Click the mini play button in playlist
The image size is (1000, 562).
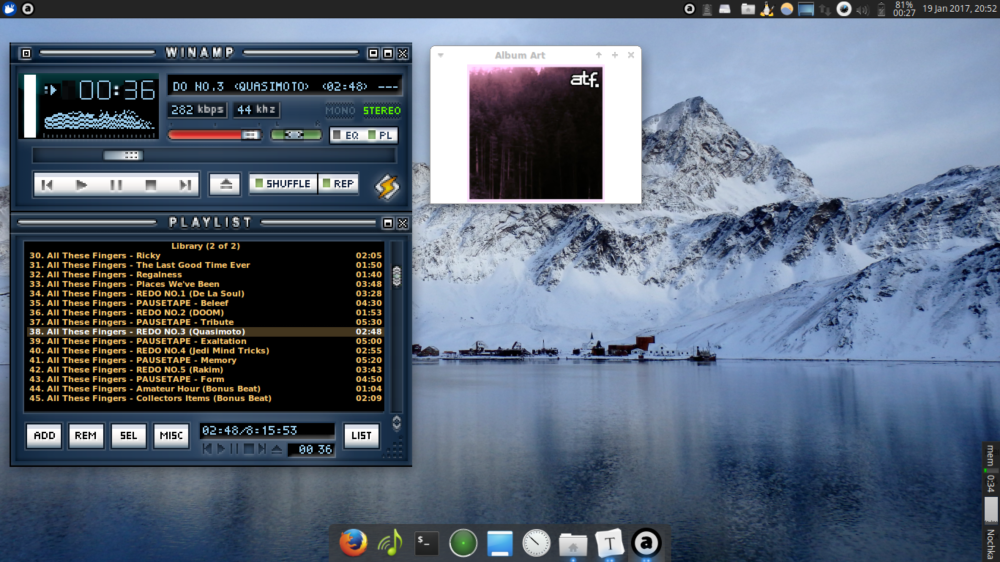[221, 449]
